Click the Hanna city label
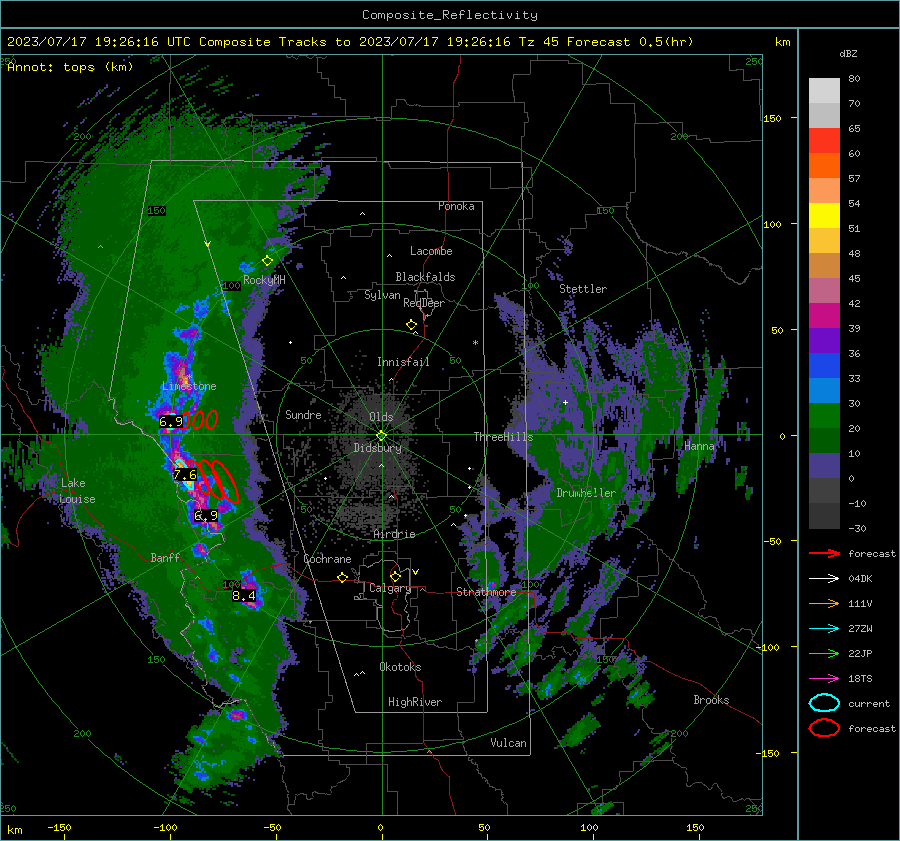Image resolution: width=900 pixels, height=841 pixels. 699,446
